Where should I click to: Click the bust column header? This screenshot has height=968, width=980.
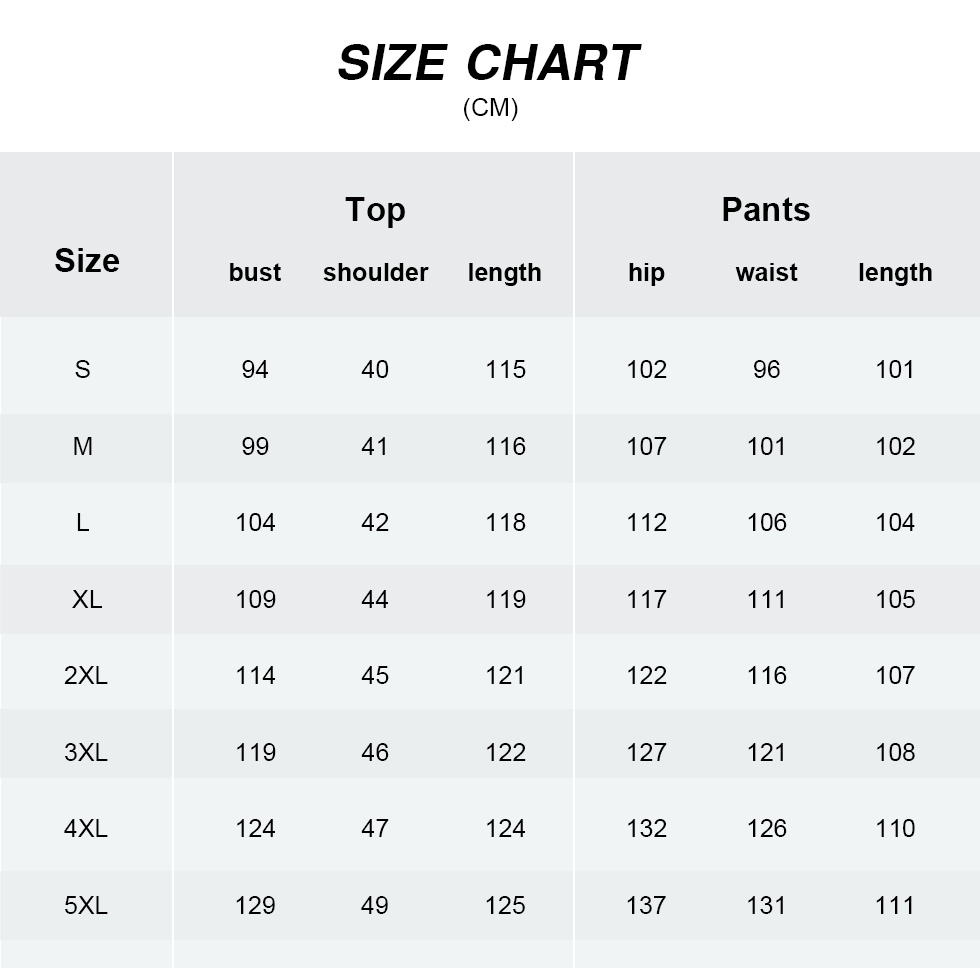[x=255, y=273]
